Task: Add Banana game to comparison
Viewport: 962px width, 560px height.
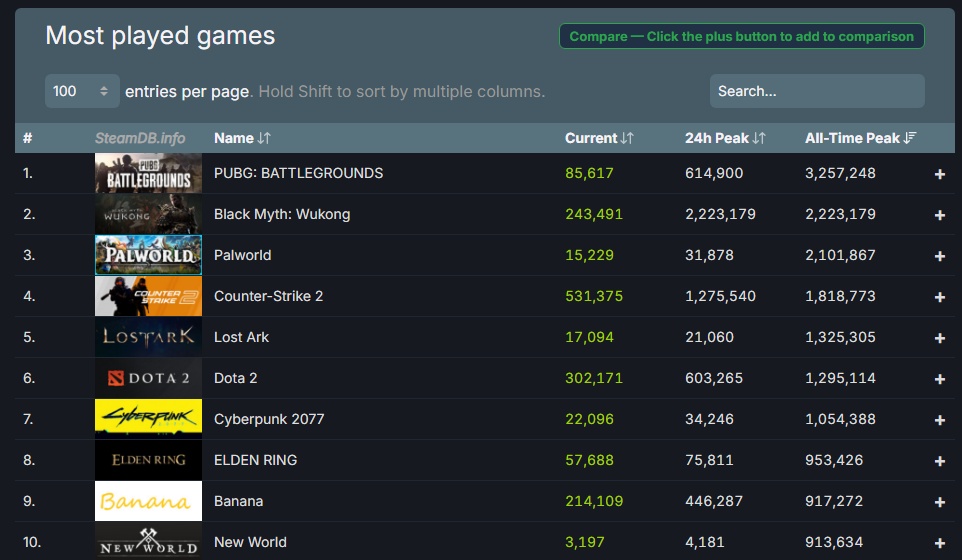Action: point(939,502)
